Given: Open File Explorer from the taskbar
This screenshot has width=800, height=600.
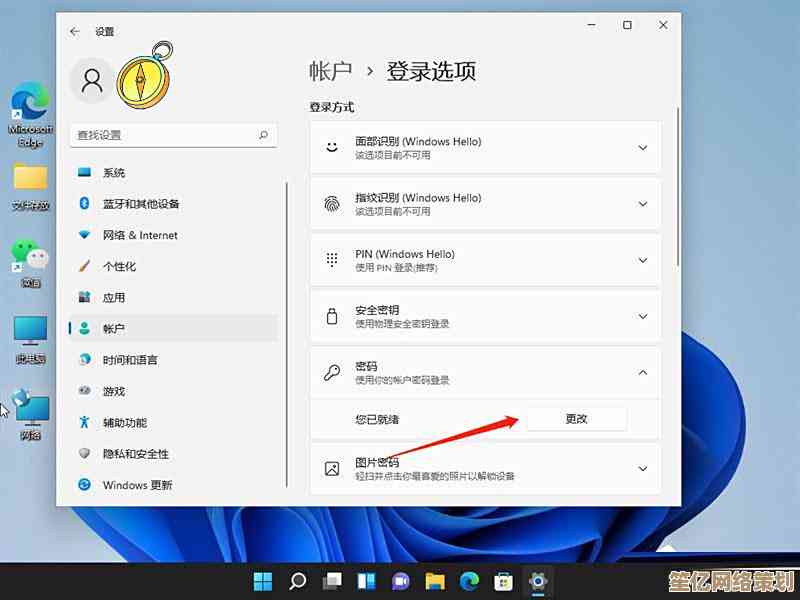Looking at the screenshot, I should pos(435,581).
